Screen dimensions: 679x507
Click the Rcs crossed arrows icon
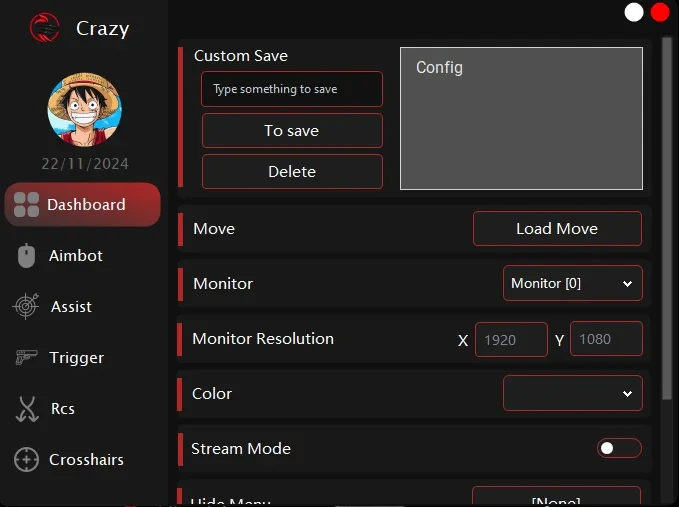point(27,409)
